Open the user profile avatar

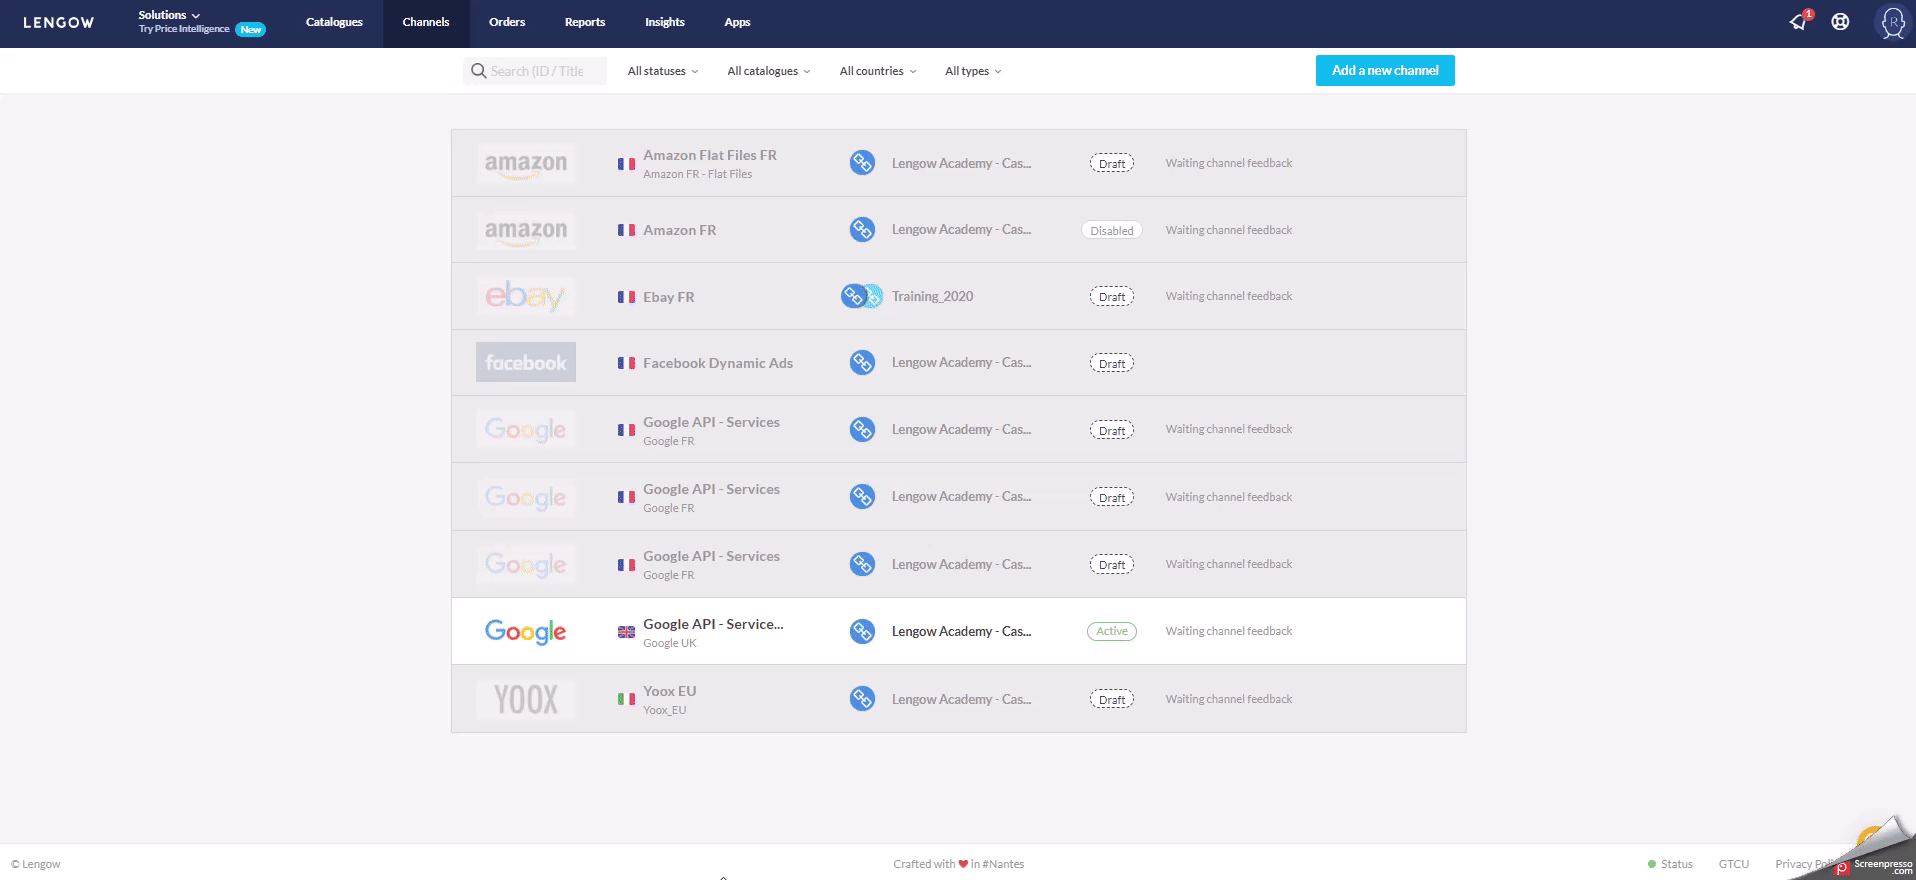coord(1892,23)
